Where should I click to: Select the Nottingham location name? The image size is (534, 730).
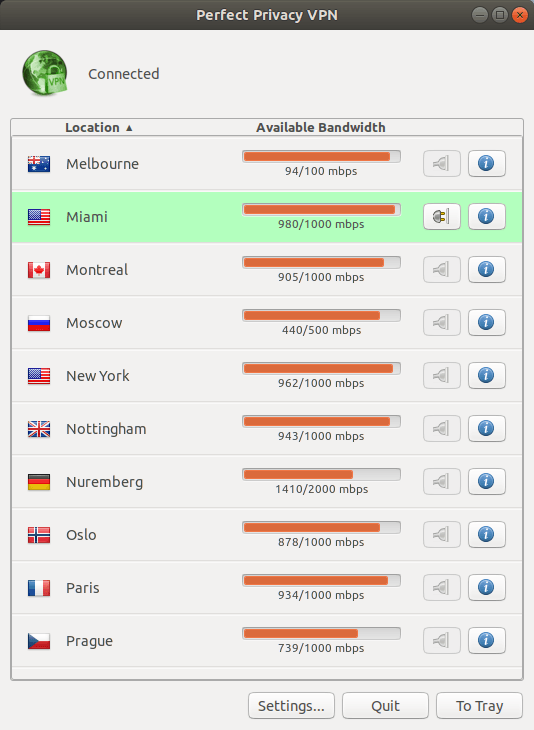tap(106, 429)
